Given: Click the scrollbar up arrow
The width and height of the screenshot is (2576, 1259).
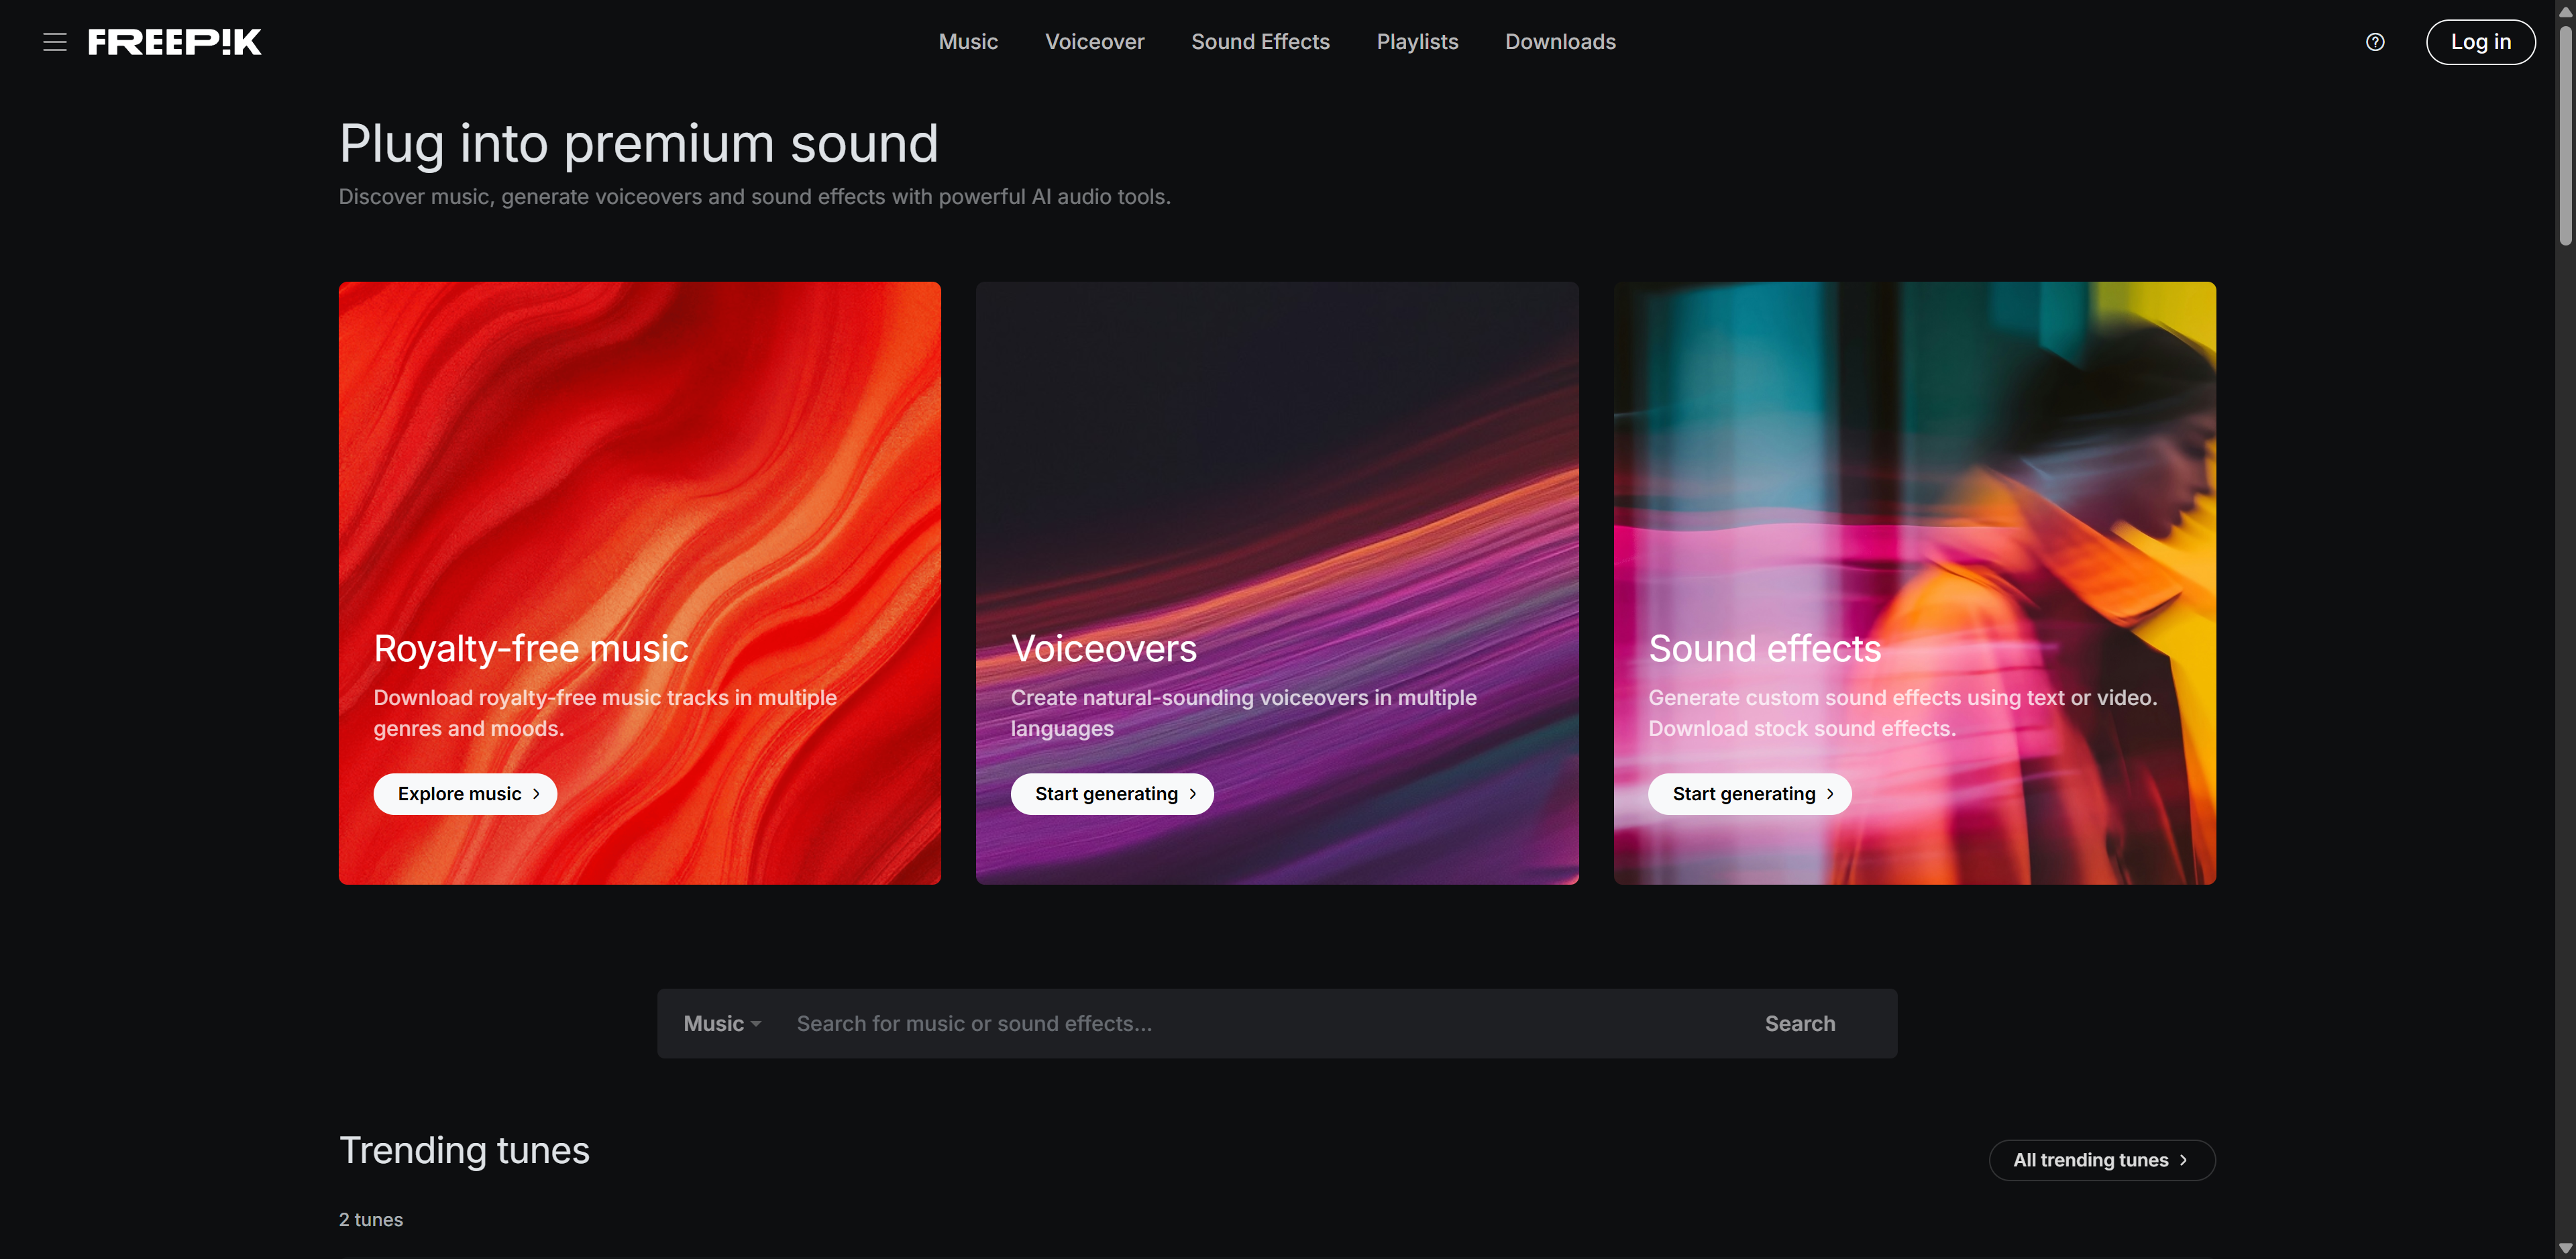Looking at the screenshot, I should 2565,9.
